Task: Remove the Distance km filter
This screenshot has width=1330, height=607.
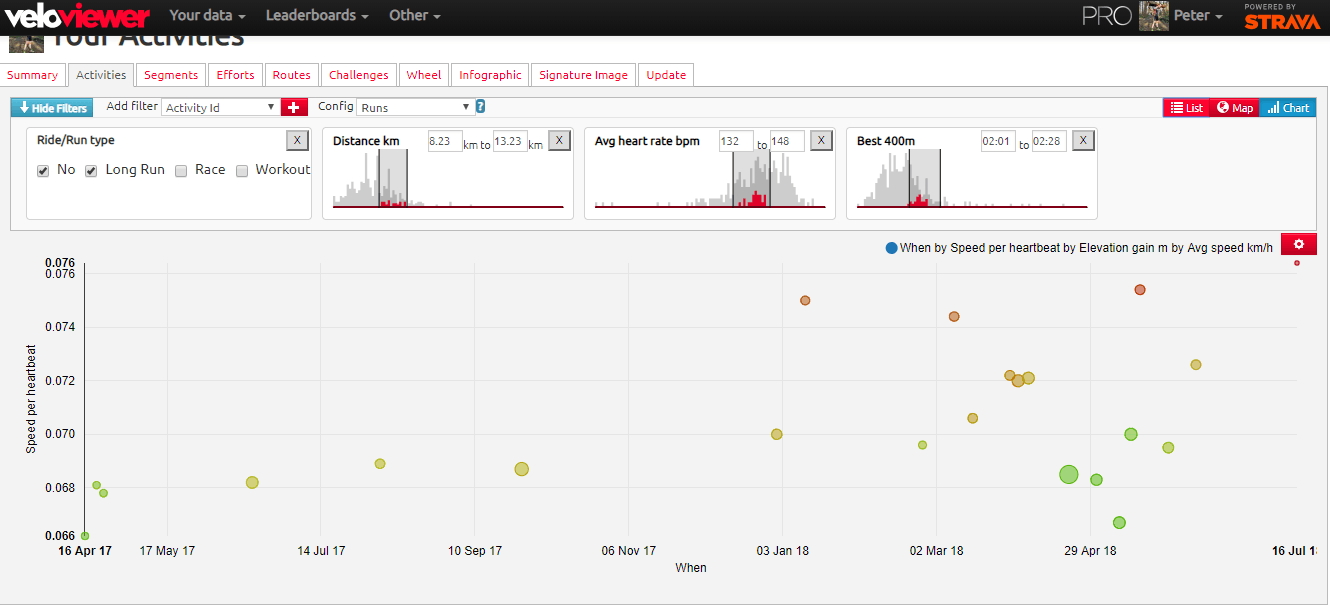Action: pyautogui.click(x=559, y=141)
